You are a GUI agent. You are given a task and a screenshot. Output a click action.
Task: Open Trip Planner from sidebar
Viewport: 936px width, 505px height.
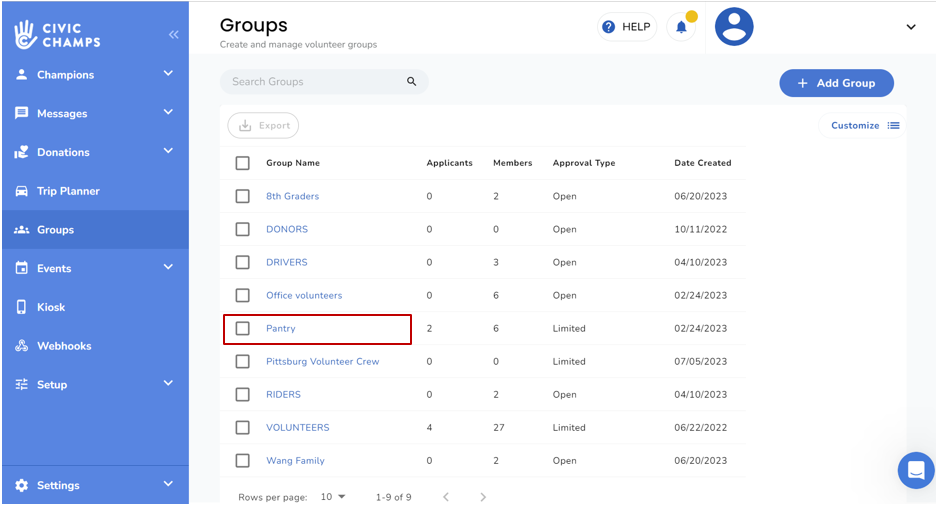coord(68,191)
